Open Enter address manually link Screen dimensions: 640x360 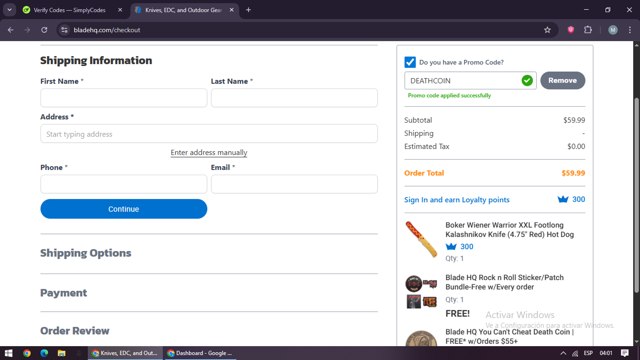pos(209,152)
